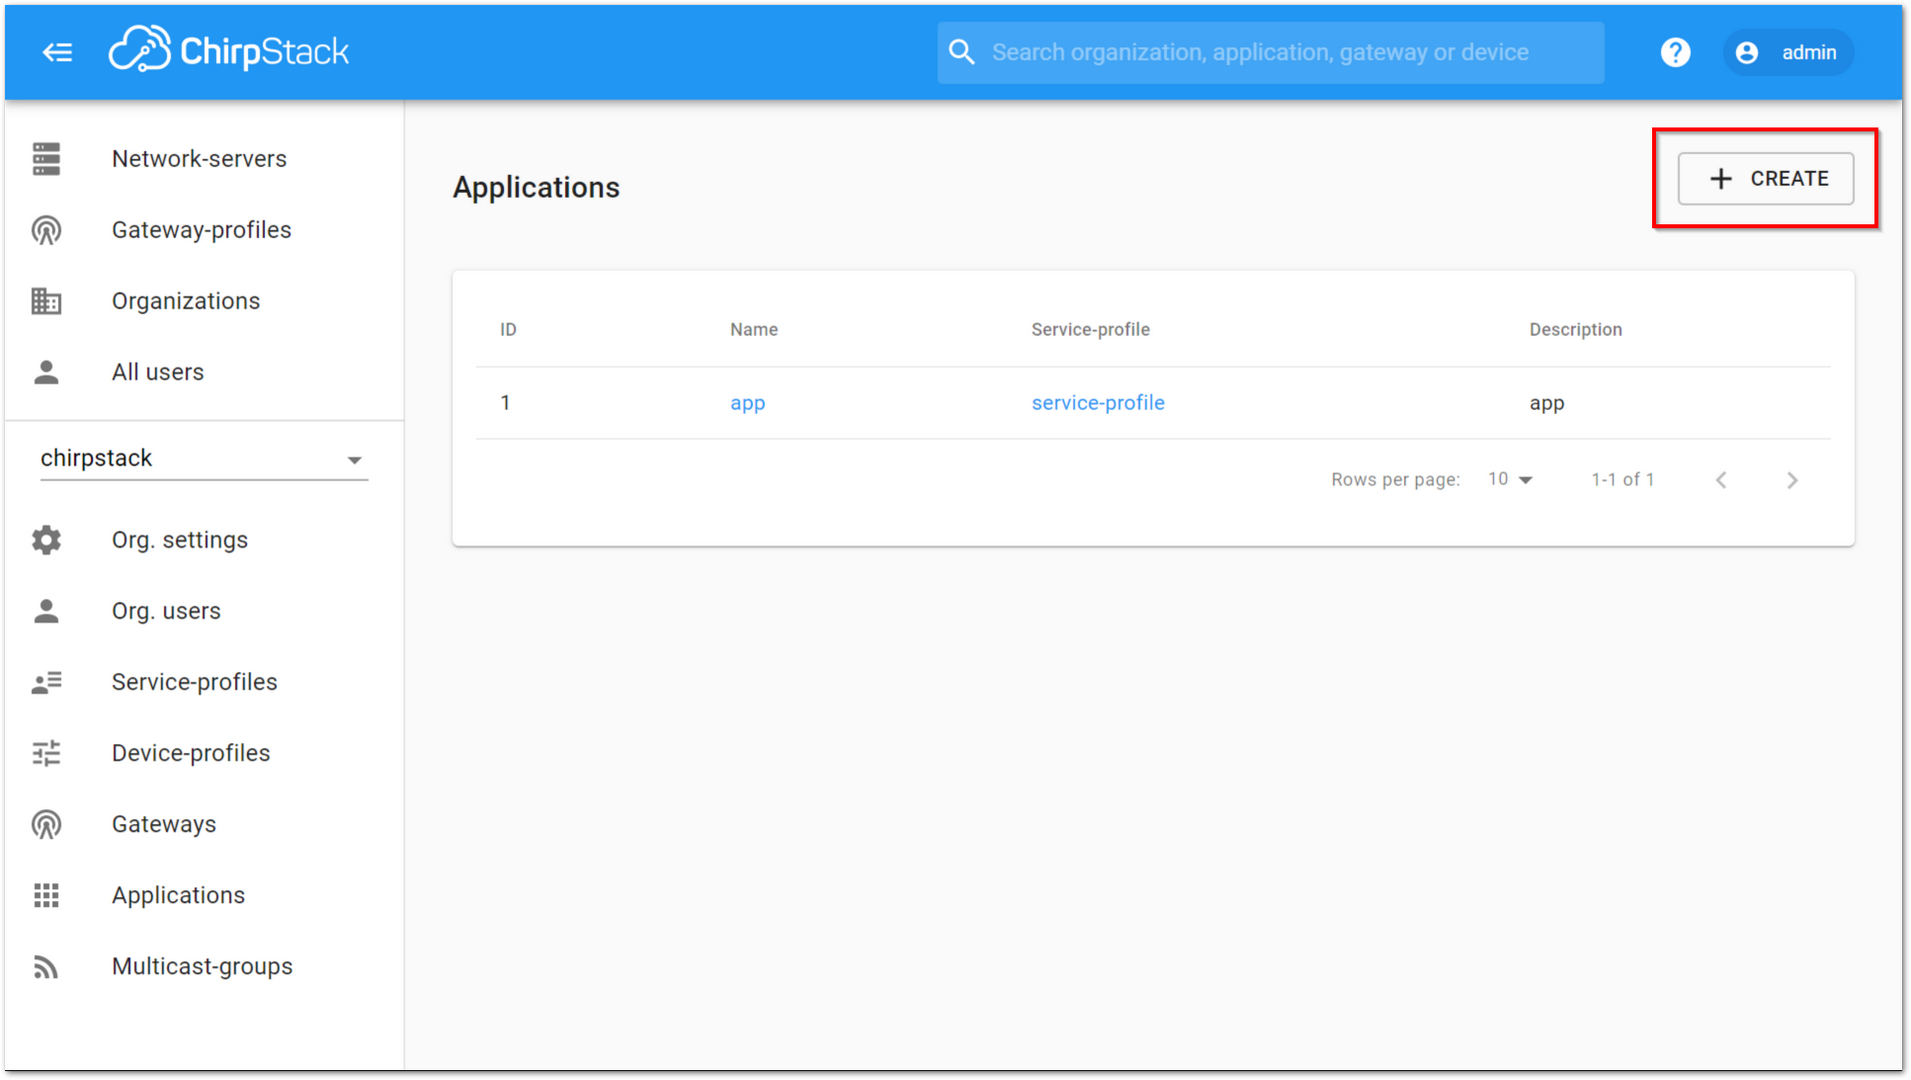Click the ChirpStack title text
The image size is (1911, 1080).
(x=264, y=52)
